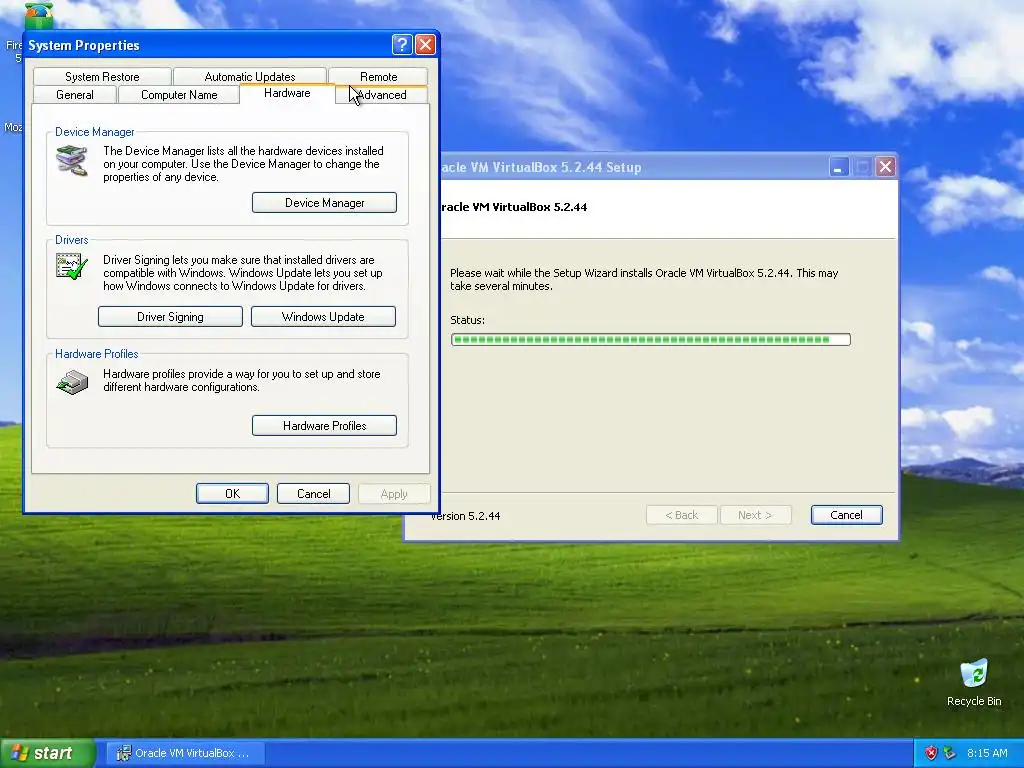
Task: Open the Recycle Bin desktop icon
Action: pyautogui.click(x=974, y=683)
